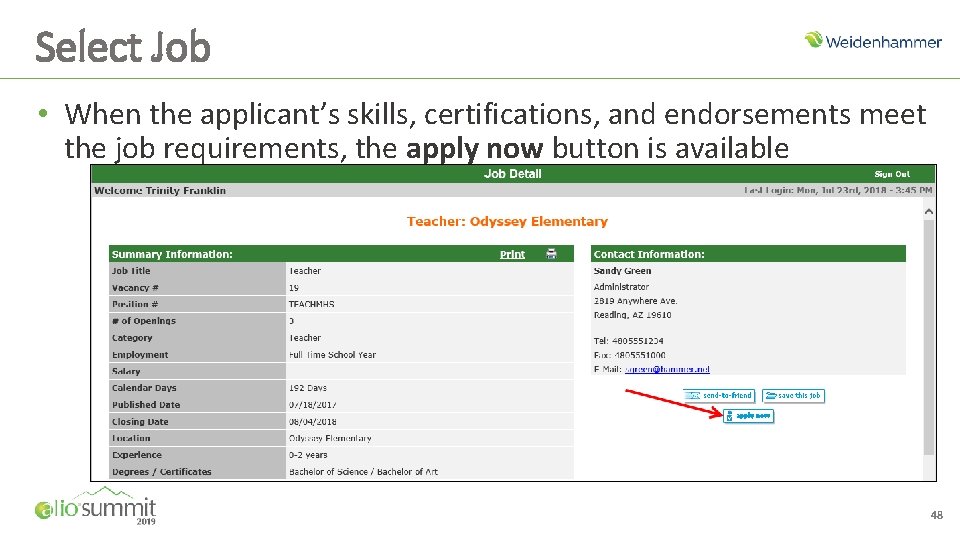Screen dimensions: 960x540
Task: Click the printer icon in Summary Information
Action: click(551, 254)
